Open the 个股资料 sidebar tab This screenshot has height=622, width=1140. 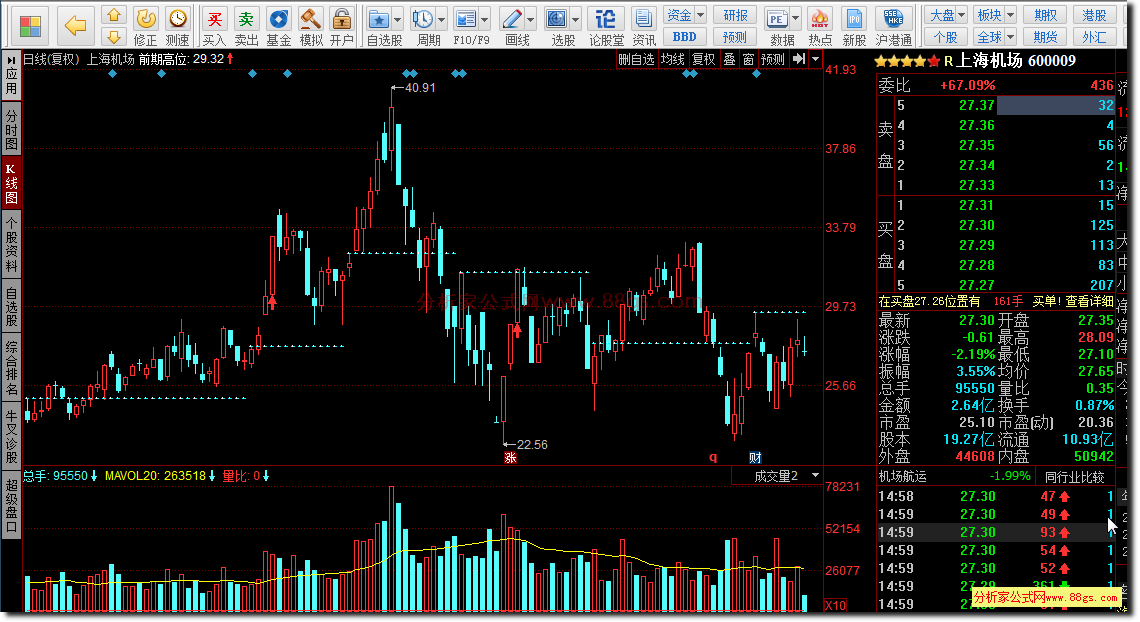11,243
